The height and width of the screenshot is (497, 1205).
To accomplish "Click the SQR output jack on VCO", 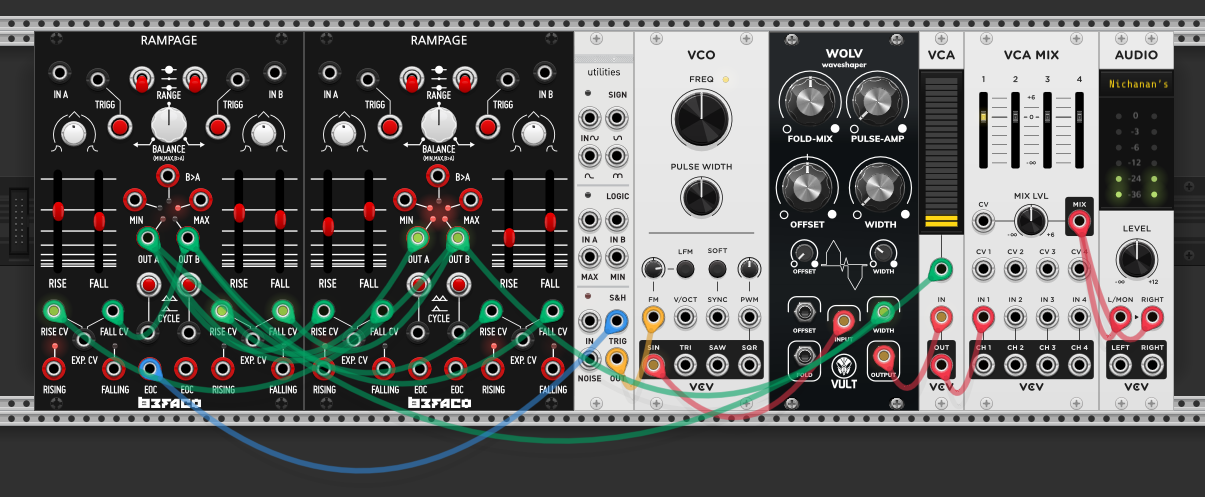I will (x=748, y=365).
